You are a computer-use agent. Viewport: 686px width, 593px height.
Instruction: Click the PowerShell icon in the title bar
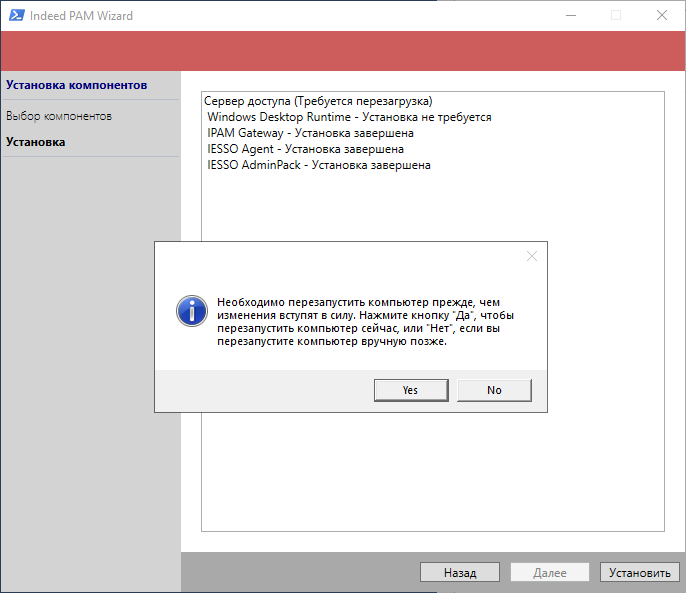(x=14, y=16)
